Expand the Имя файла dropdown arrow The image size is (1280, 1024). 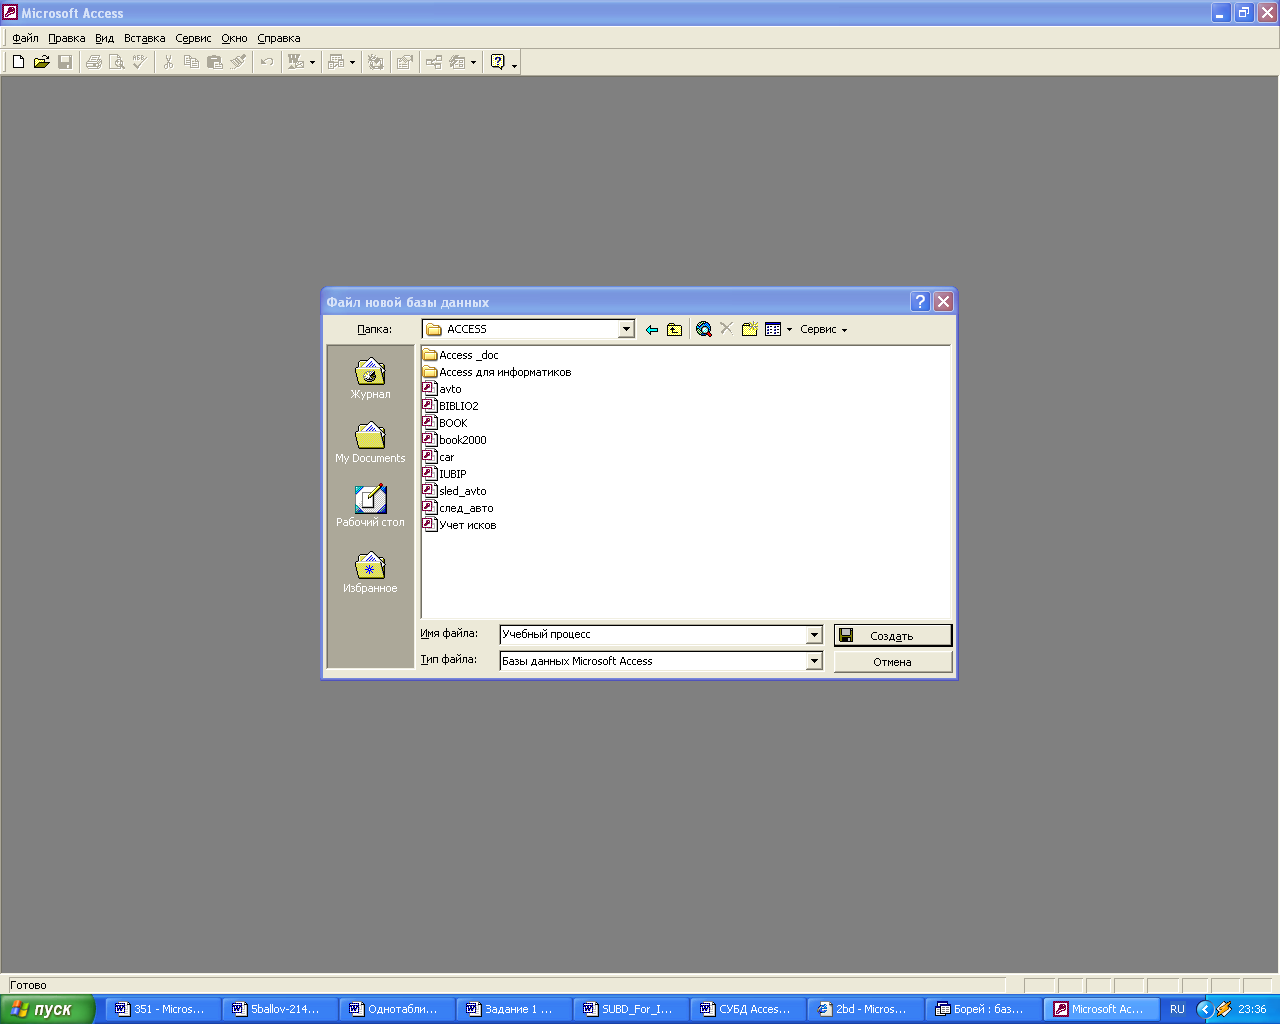click(x=814, y=635)
